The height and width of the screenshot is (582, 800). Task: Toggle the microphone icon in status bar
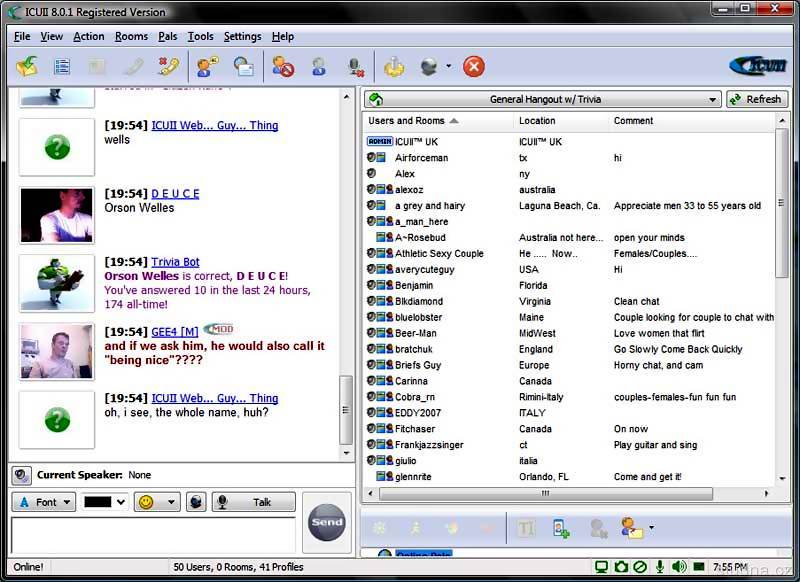659,567
